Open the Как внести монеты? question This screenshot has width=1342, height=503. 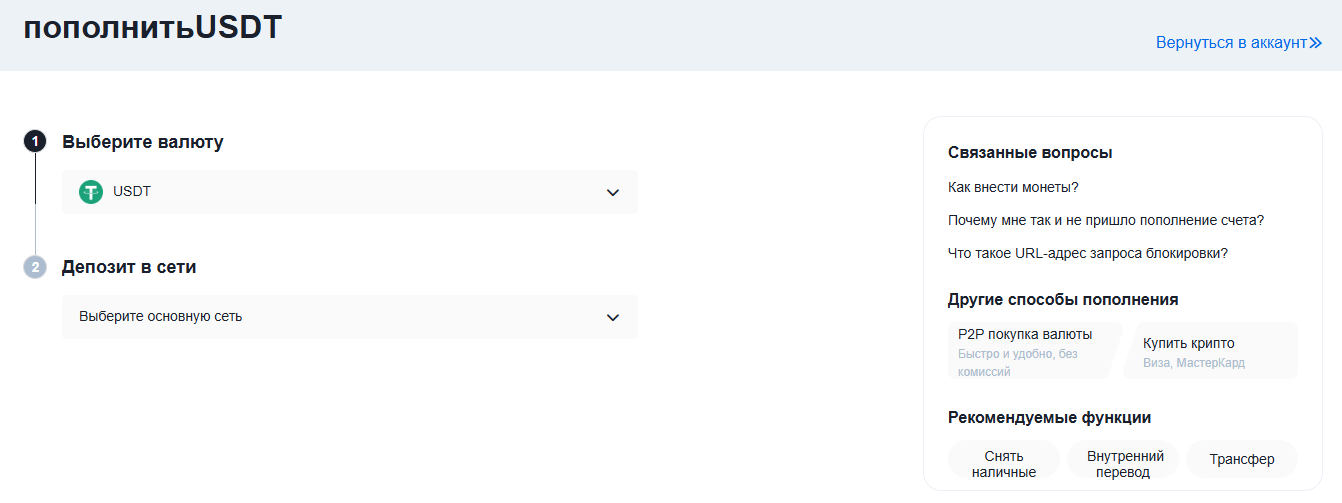tap(1012, 187)
